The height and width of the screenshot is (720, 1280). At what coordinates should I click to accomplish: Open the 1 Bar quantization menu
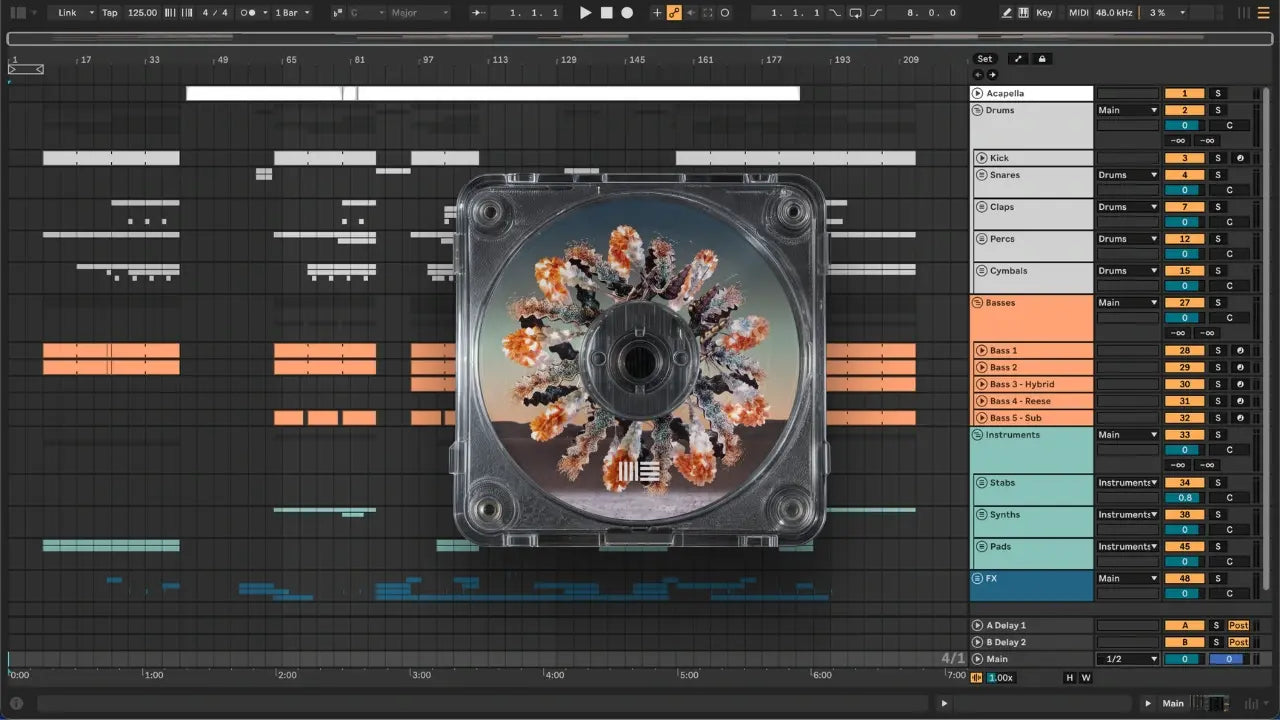click(292, 13)
